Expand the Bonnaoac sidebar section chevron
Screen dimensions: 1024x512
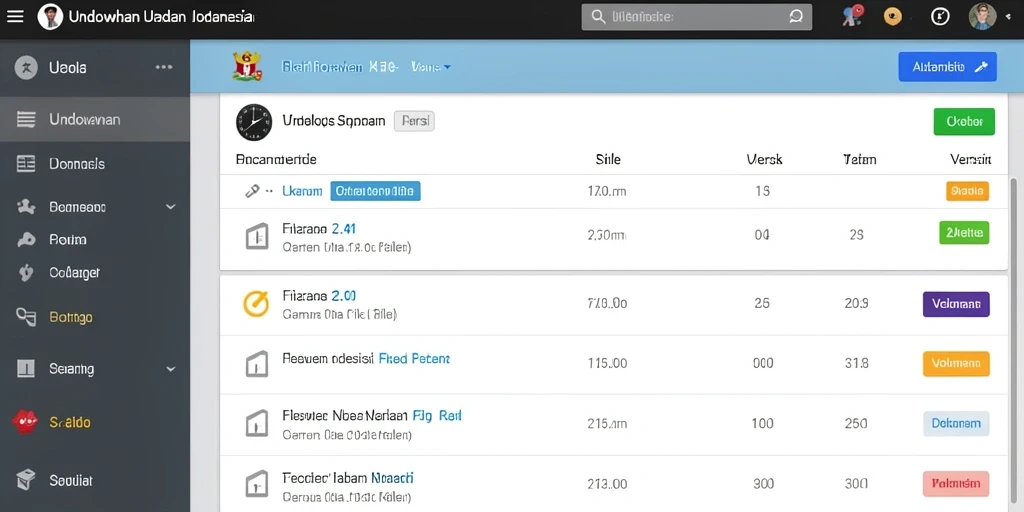click(170, 207)
